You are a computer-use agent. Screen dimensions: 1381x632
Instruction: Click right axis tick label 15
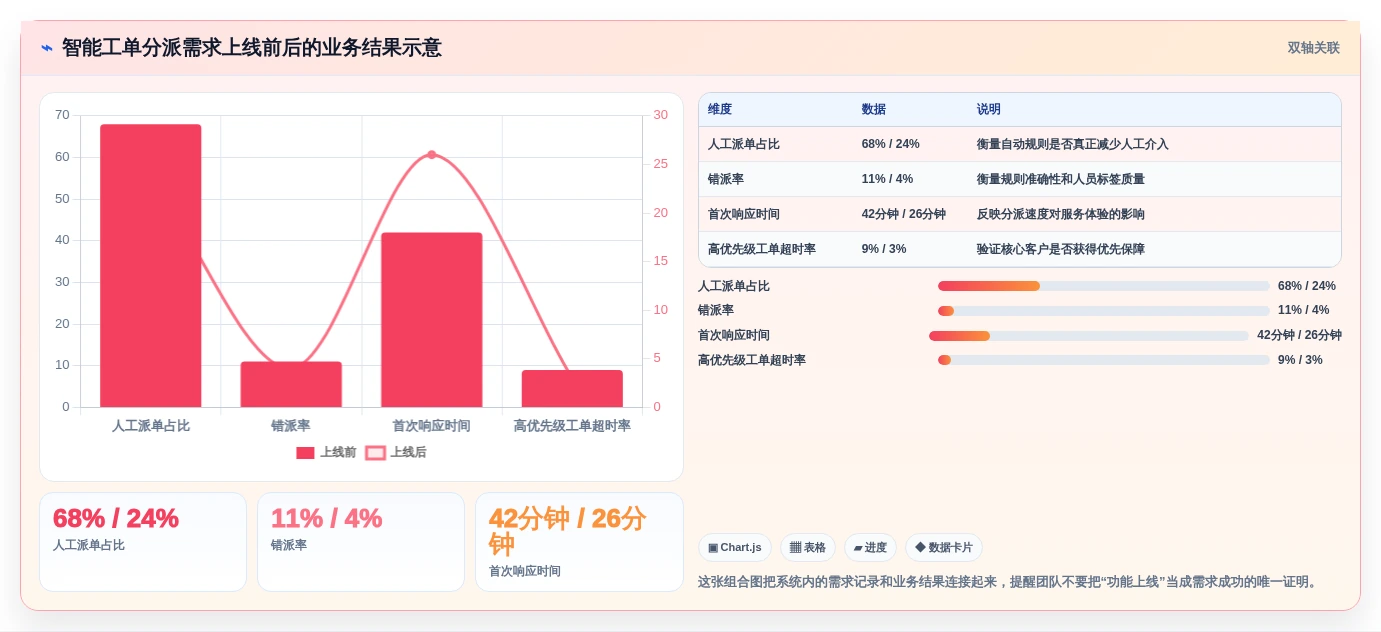660,261
